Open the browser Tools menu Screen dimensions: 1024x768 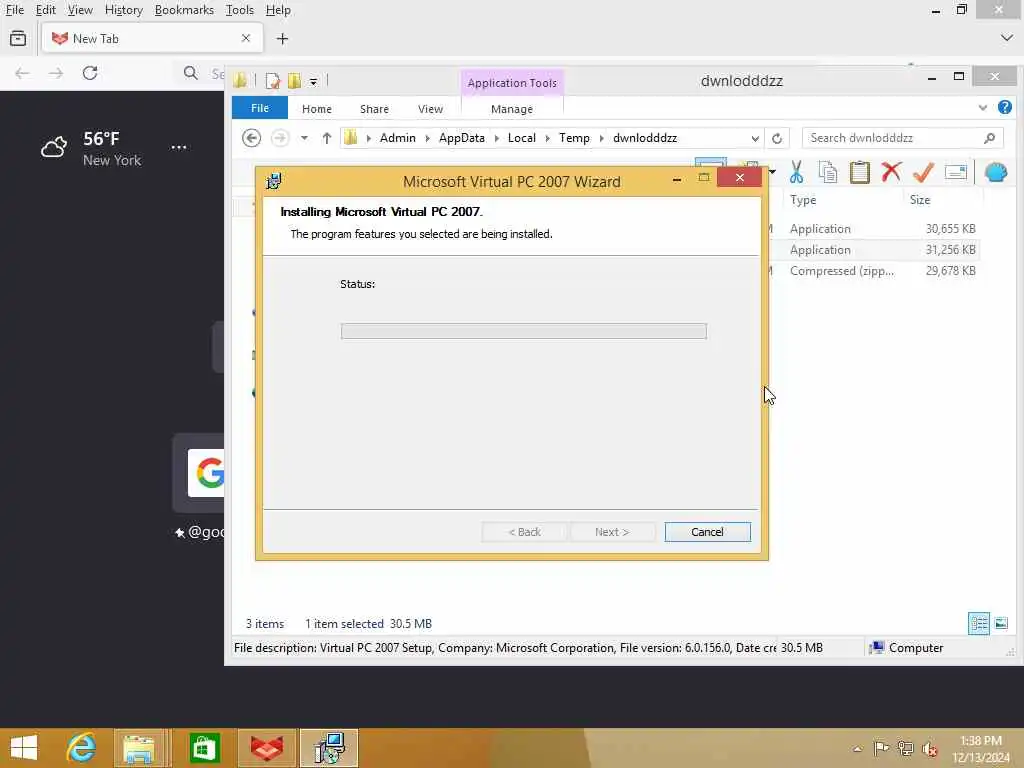pos(240,10)
